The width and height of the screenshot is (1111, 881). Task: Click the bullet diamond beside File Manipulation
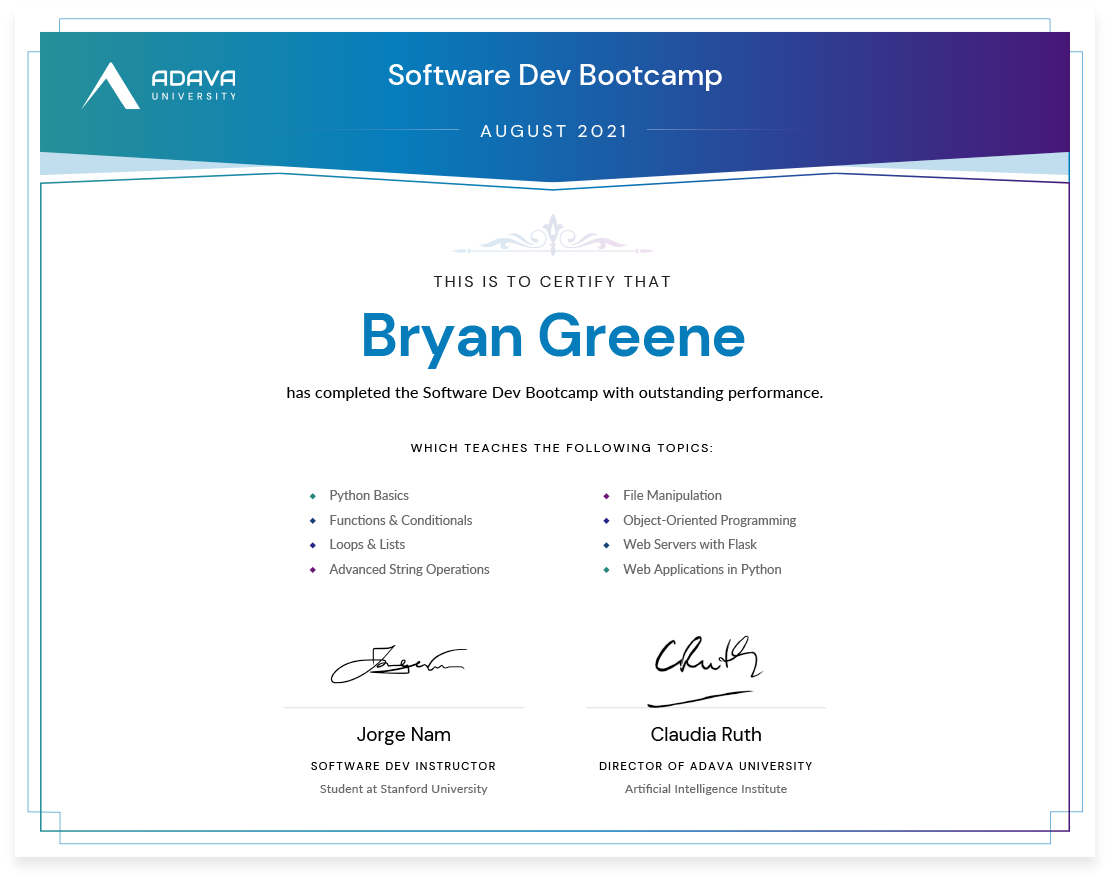[x=606, y=496]
